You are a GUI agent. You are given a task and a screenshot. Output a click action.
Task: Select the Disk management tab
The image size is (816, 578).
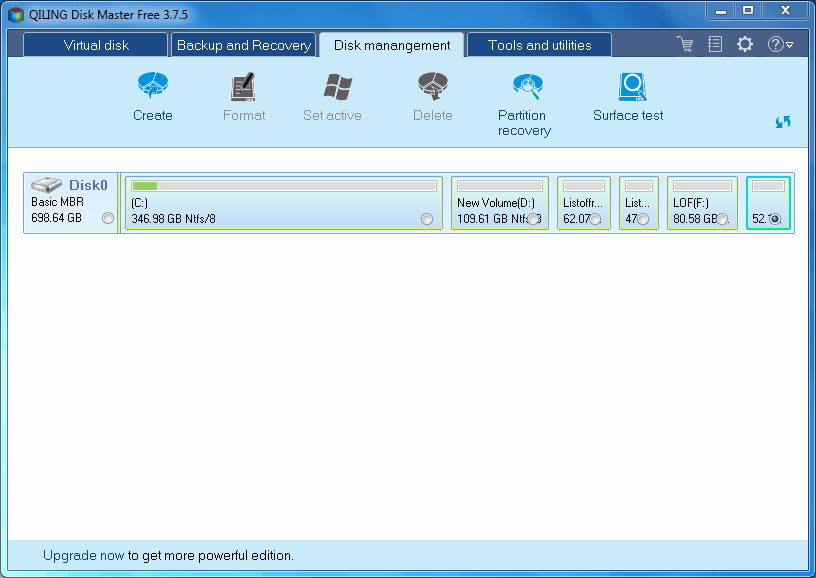pos(391,45)
